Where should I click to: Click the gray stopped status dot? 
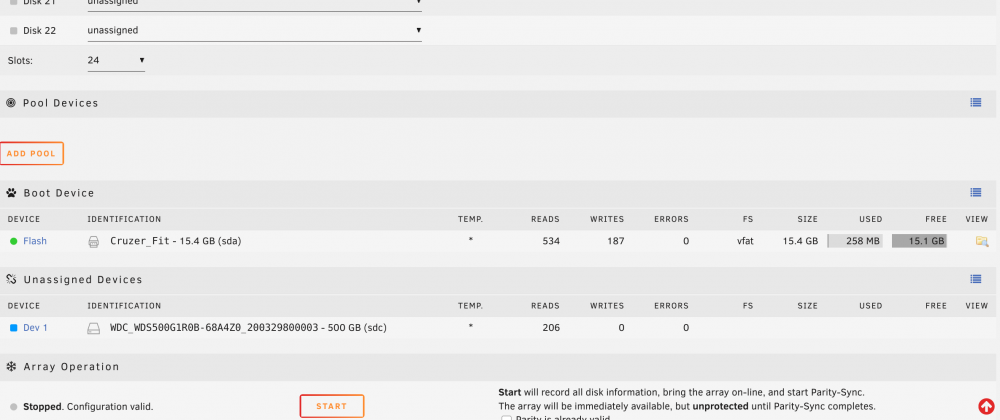click(13, 407)
